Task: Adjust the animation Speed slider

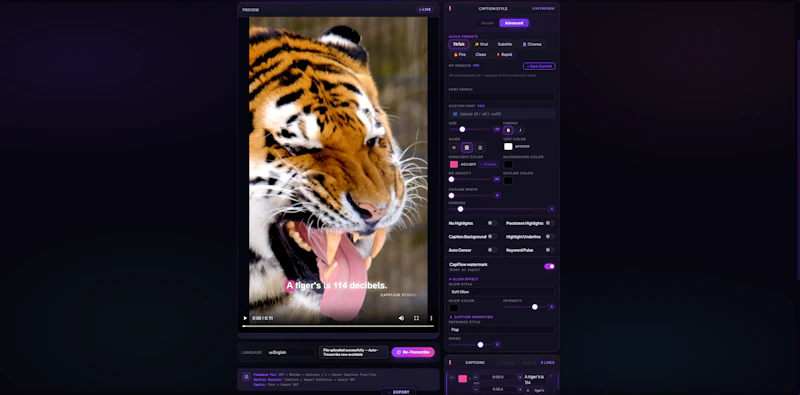Action: tap(470, 345)
